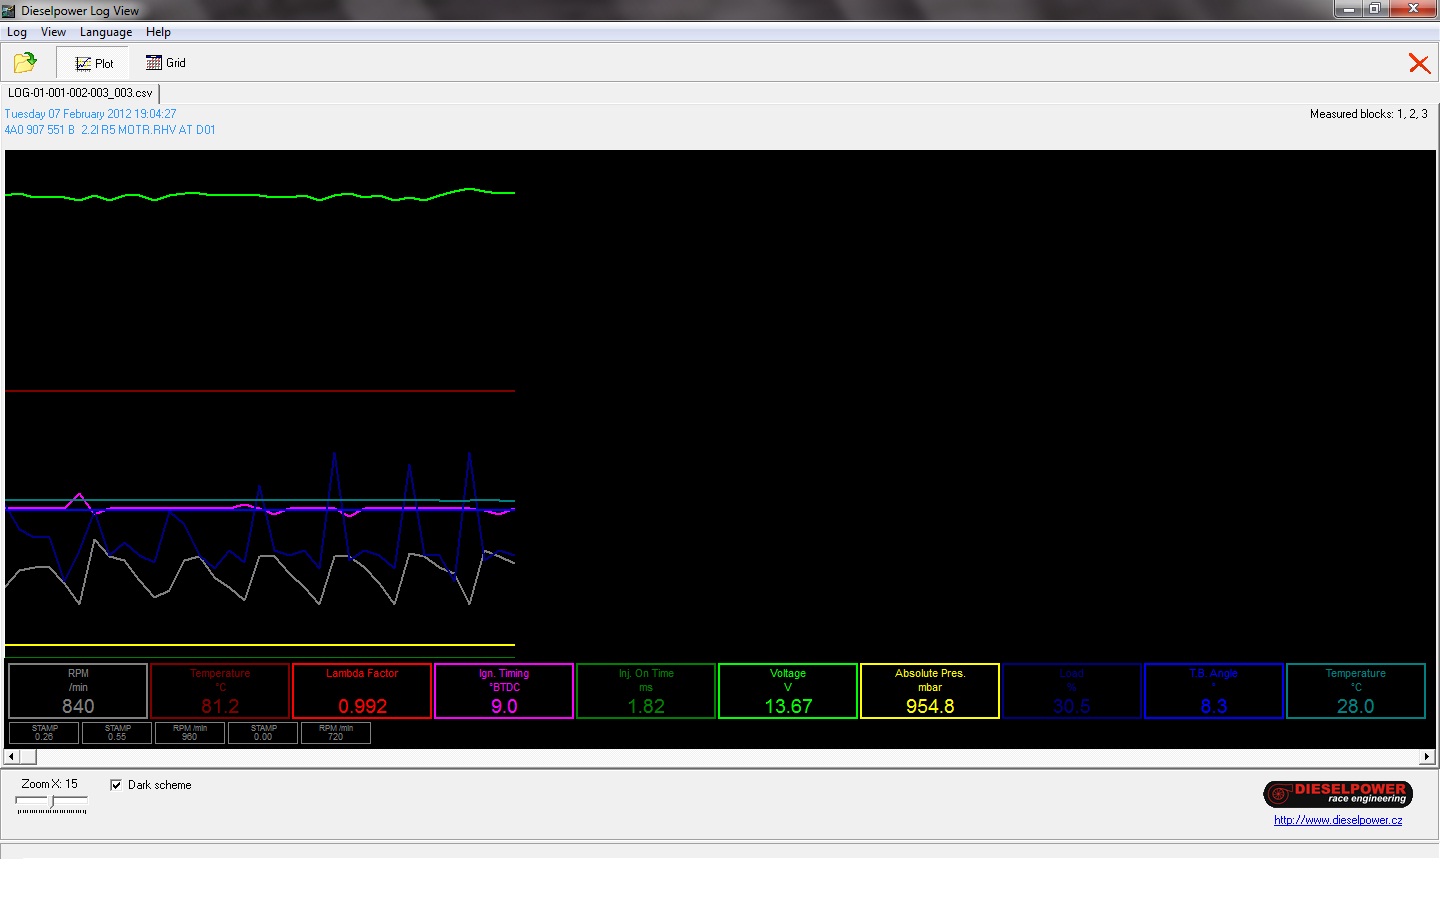Click the plot scrollbar left arrow
The height and width of the screenshot is (900, 1440).
[12, 757]
